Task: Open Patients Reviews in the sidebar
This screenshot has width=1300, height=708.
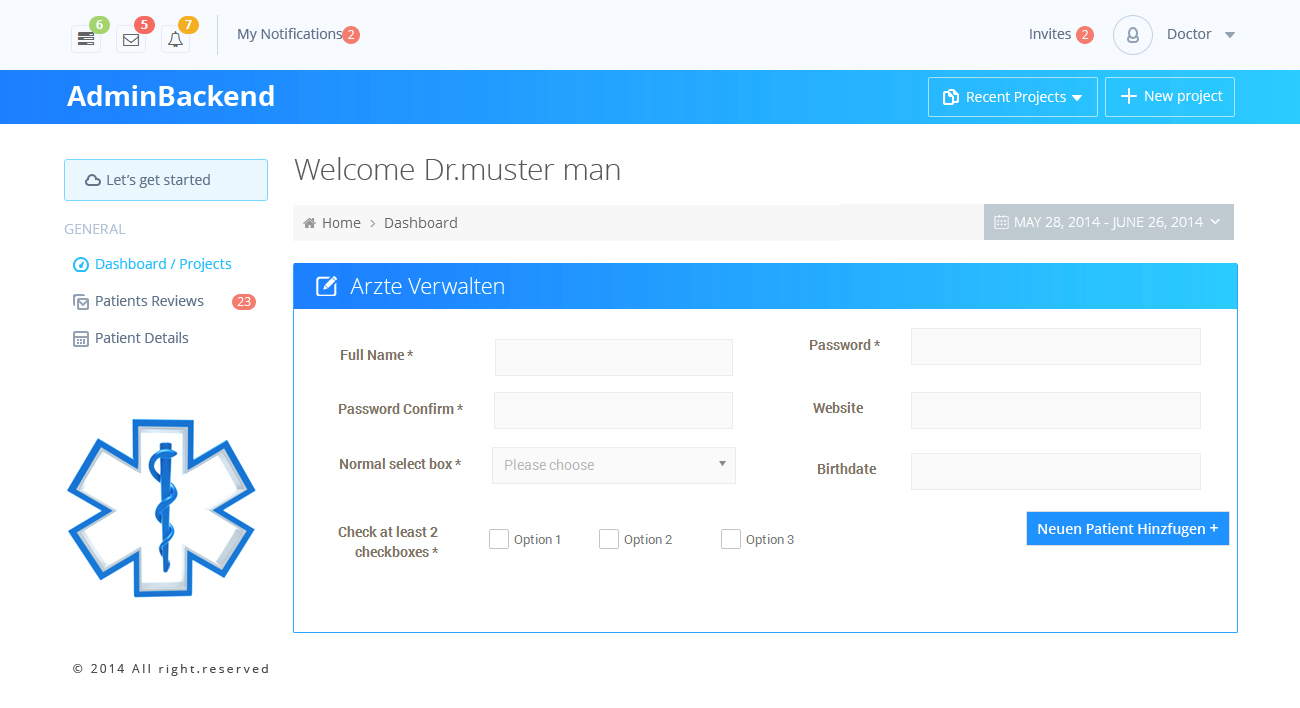Action: (x=149, y=301)
